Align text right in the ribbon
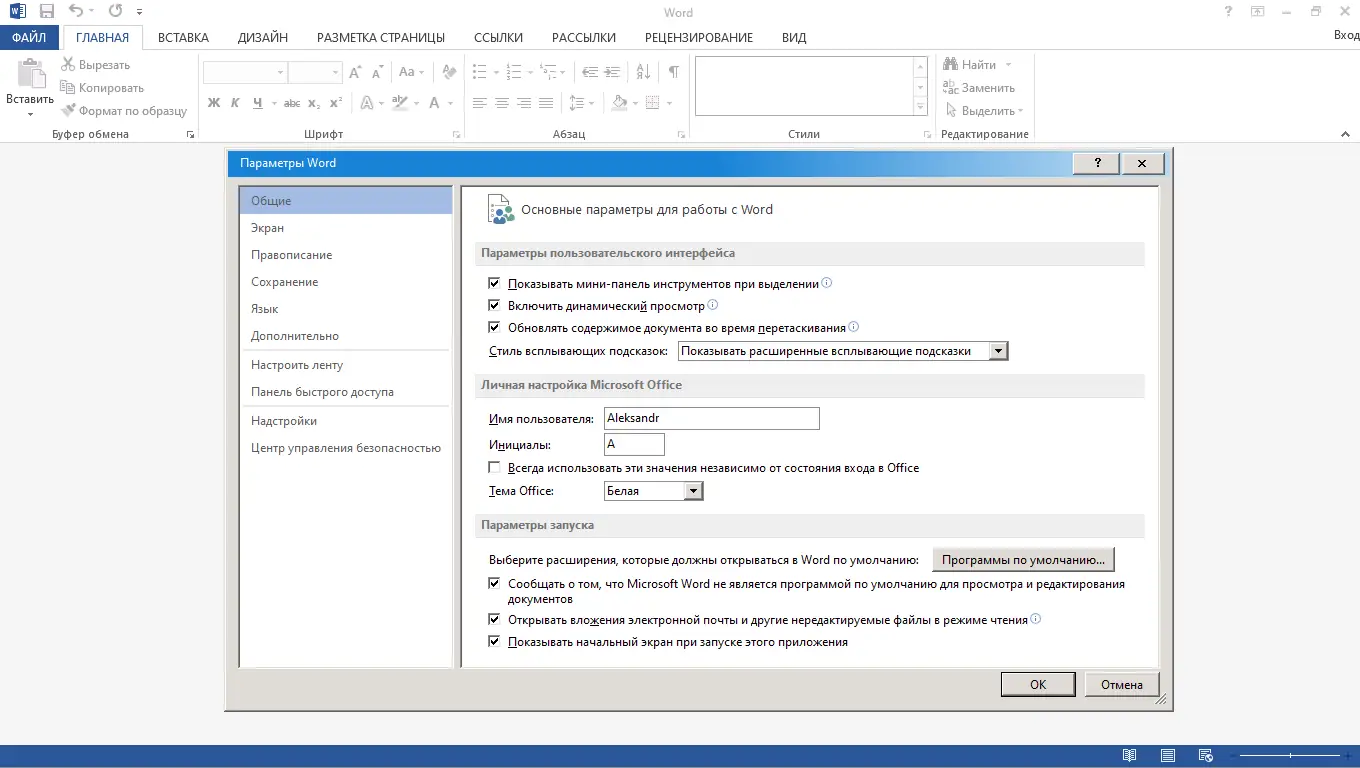Screen dimensions: 1360x768 coord(524,103)
